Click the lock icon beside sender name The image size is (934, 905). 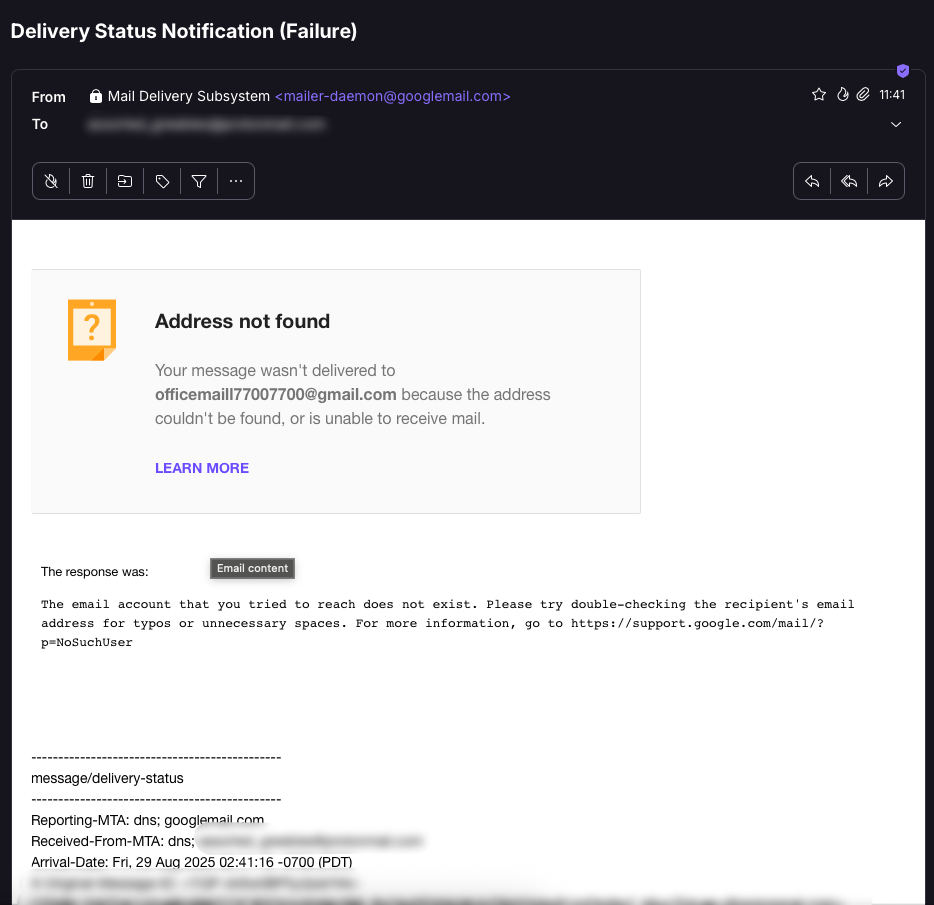[96, 97]
